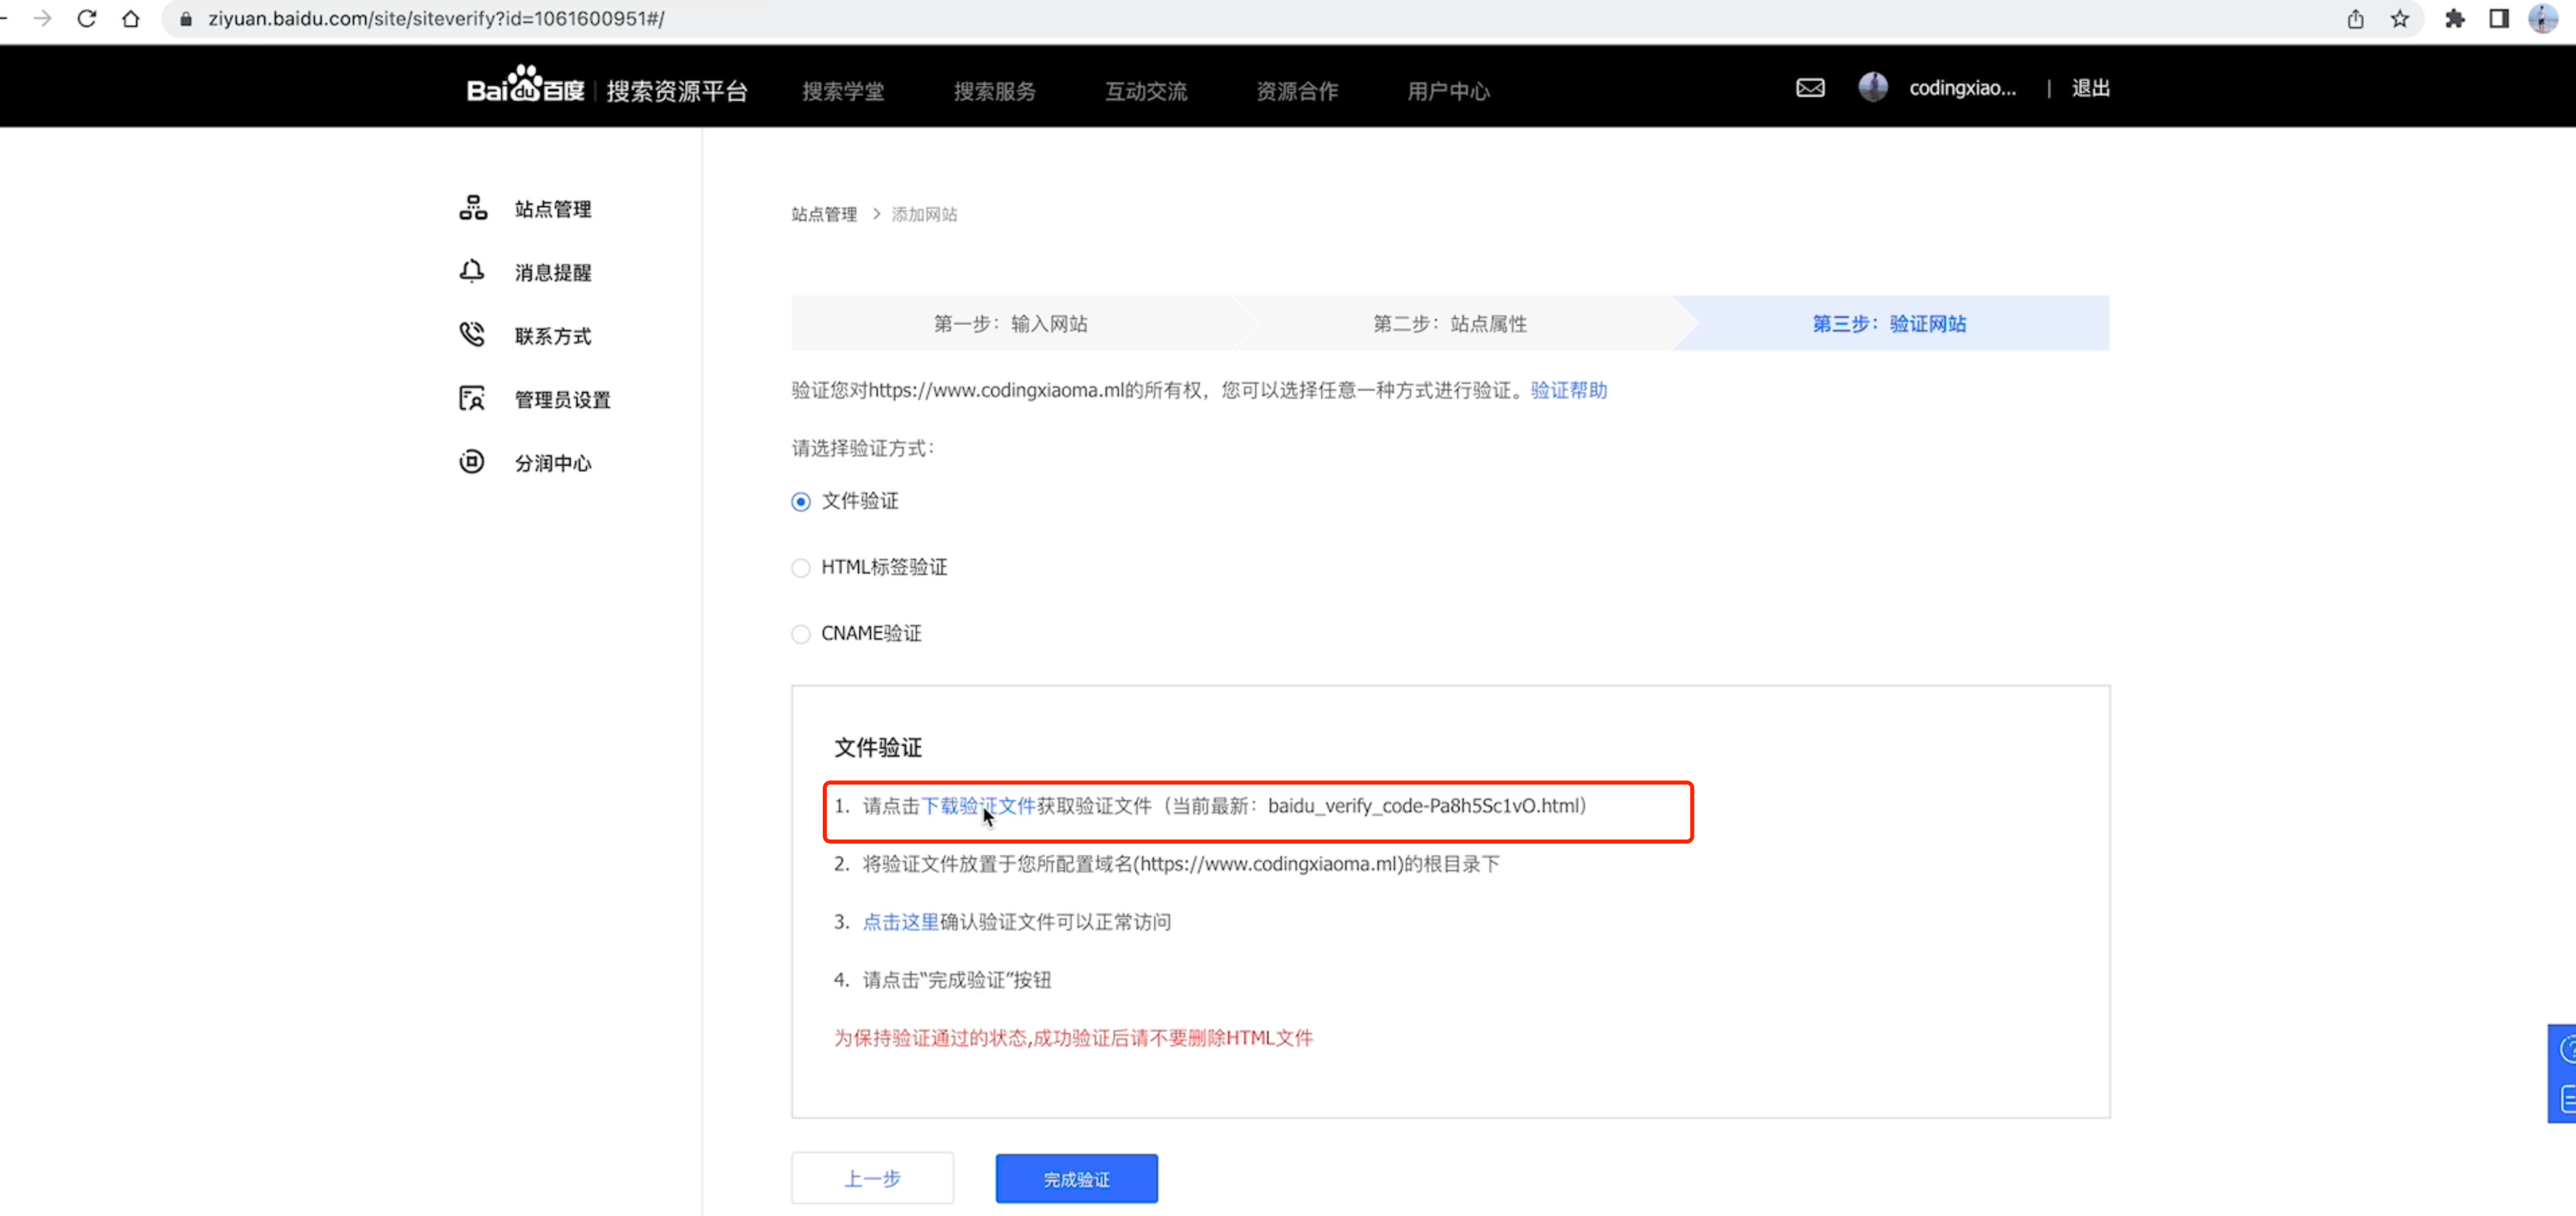Select CNAME验证 radio option
The image size is (2576, 1216).
(x=800, y=634)
